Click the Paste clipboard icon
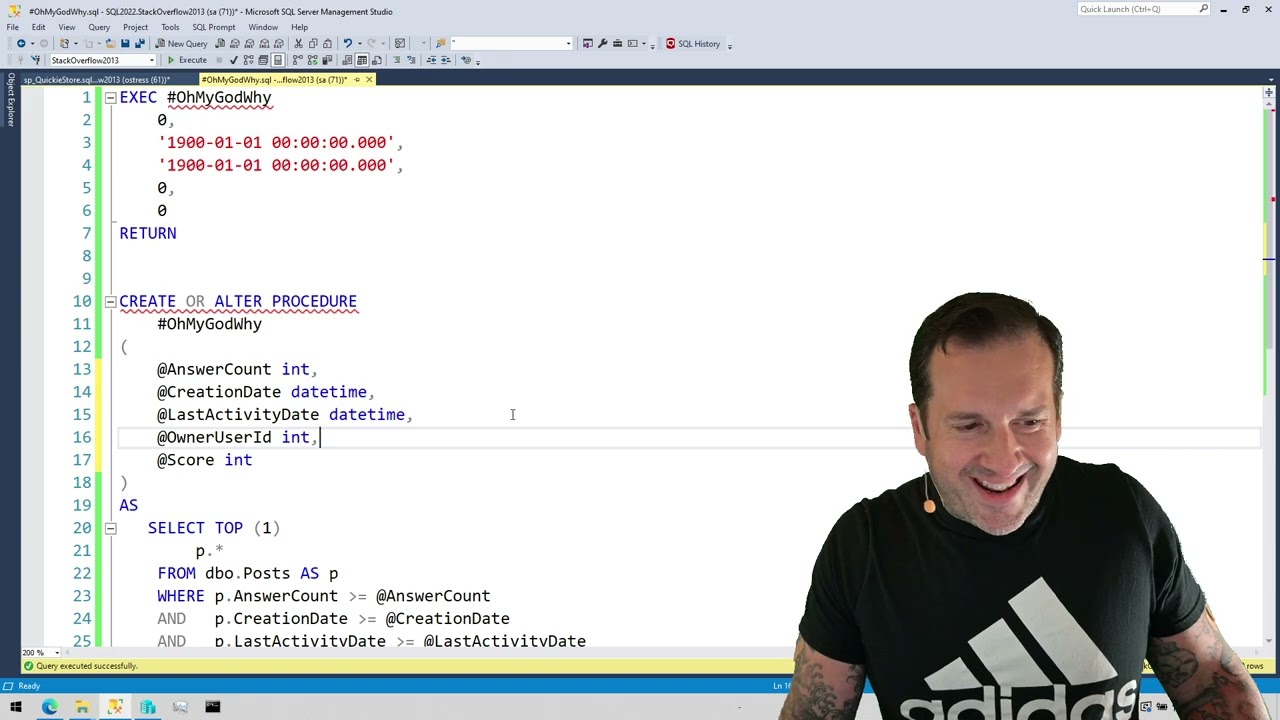Image resolution: width=1280 pixels, height=720 pixels. (328, 43)
